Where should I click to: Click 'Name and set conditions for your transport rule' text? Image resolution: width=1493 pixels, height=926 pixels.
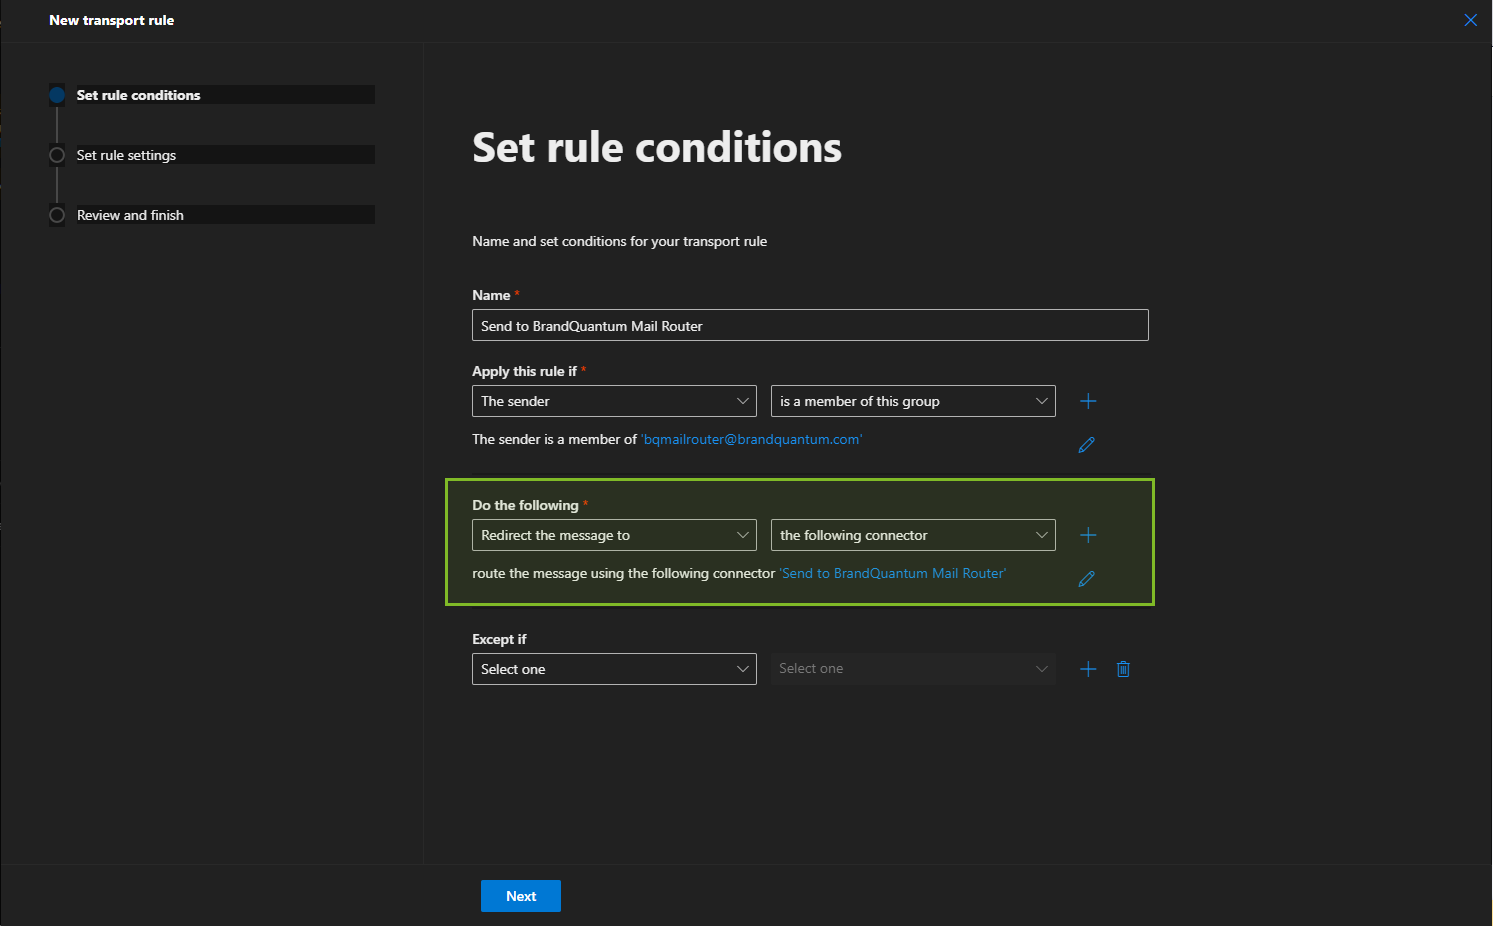point(620,241)
